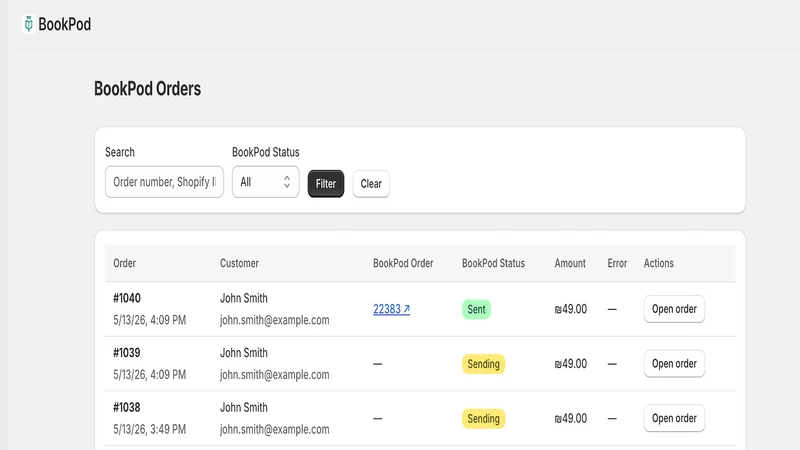Open order for row #1039
The height and width of the screenshot is (450, 800).
(674, 363)
